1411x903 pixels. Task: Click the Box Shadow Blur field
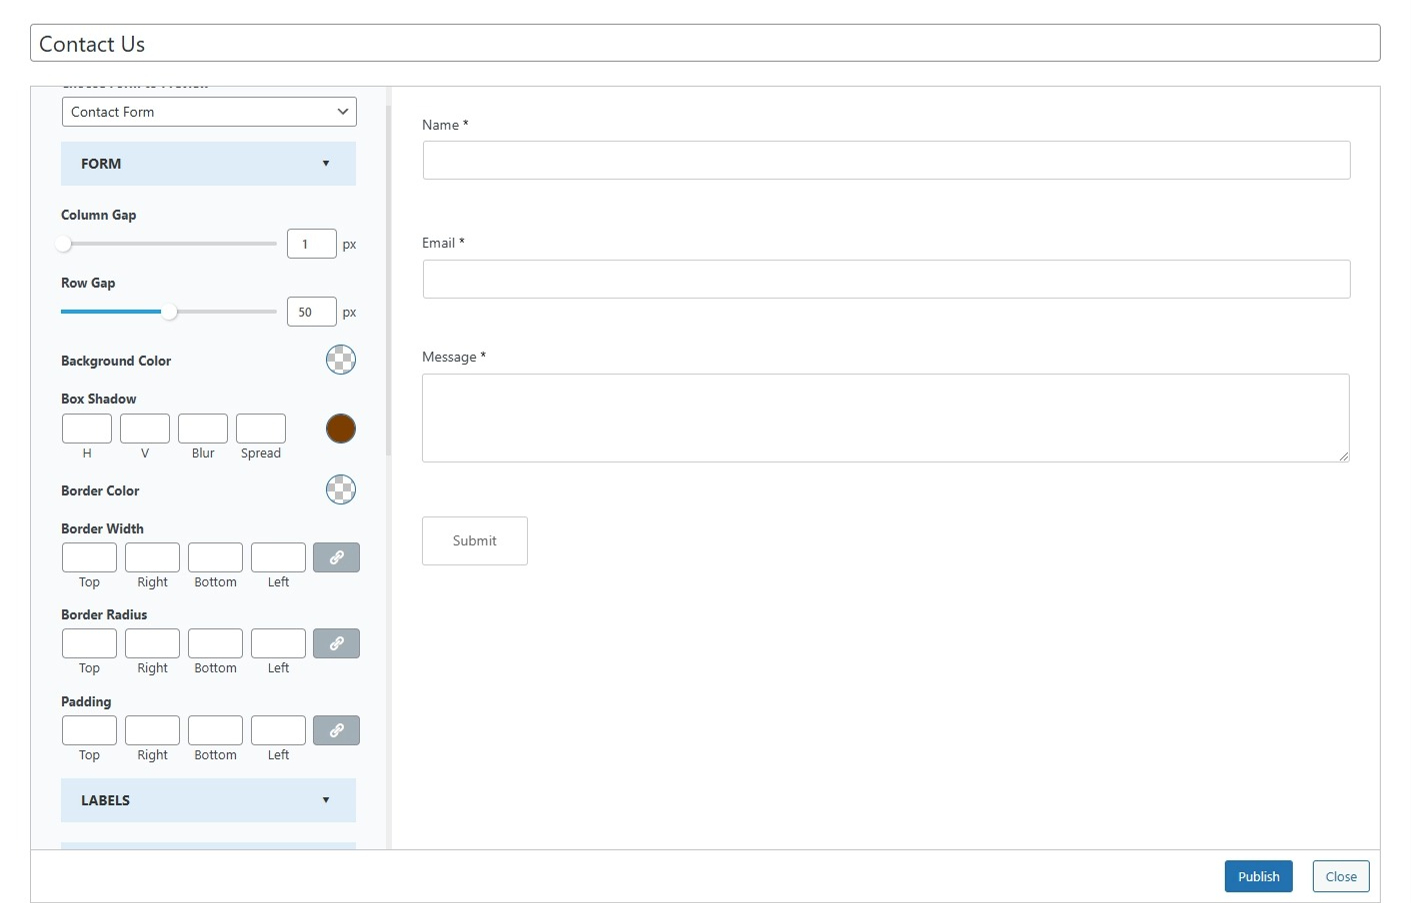pos(203,429)
